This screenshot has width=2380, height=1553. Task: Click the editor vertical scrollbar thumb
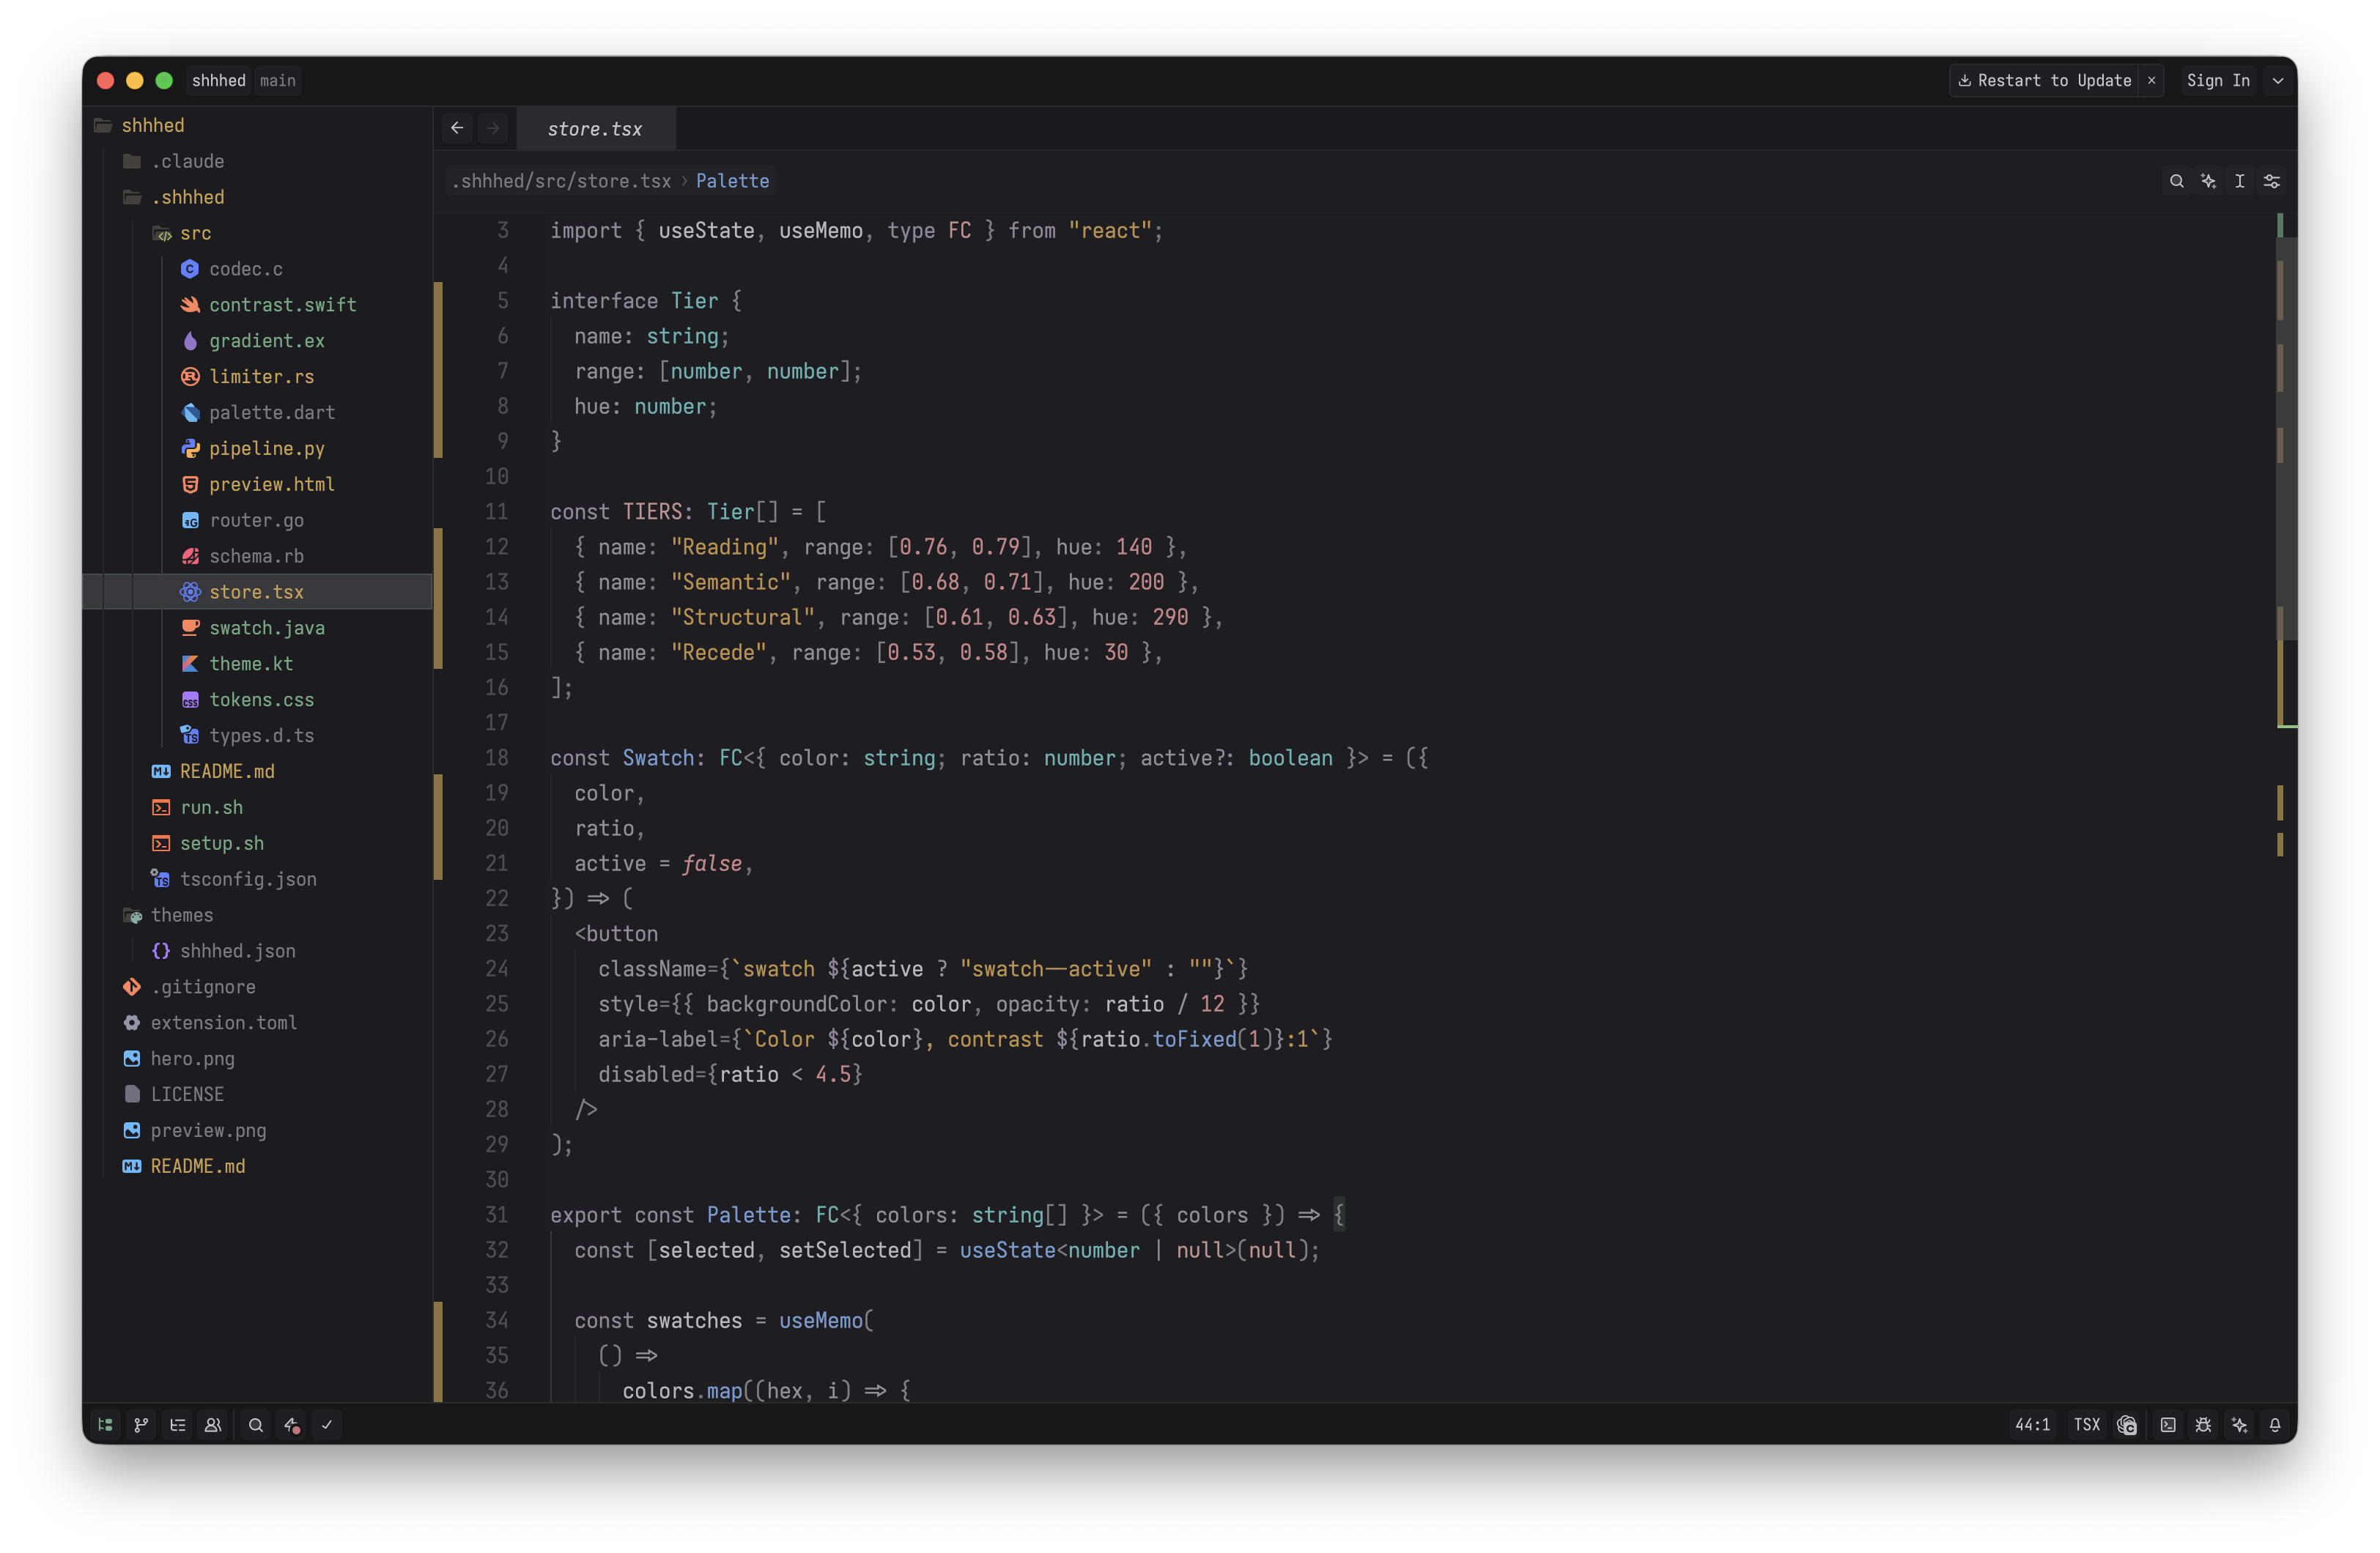pyautogui.click(x=2286, y=438)
